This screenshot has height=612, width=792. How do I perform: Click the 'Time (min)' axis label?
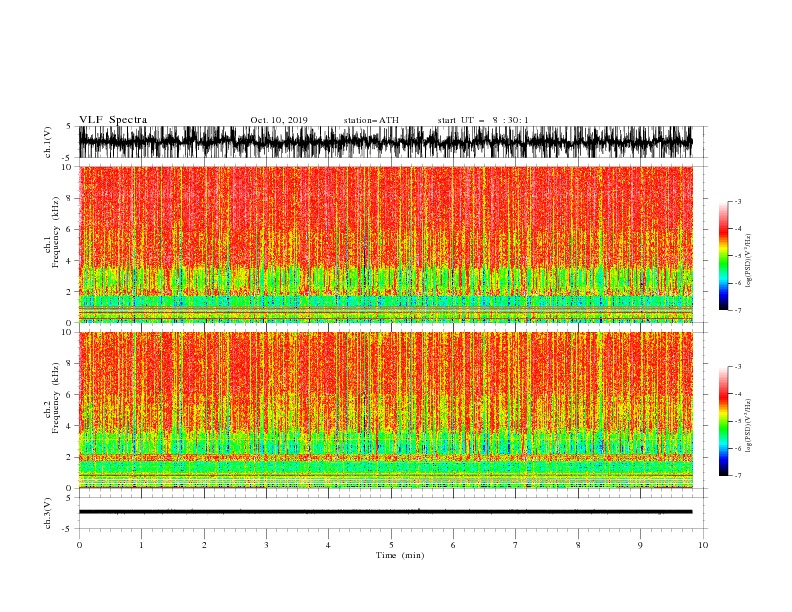point(400,555)
